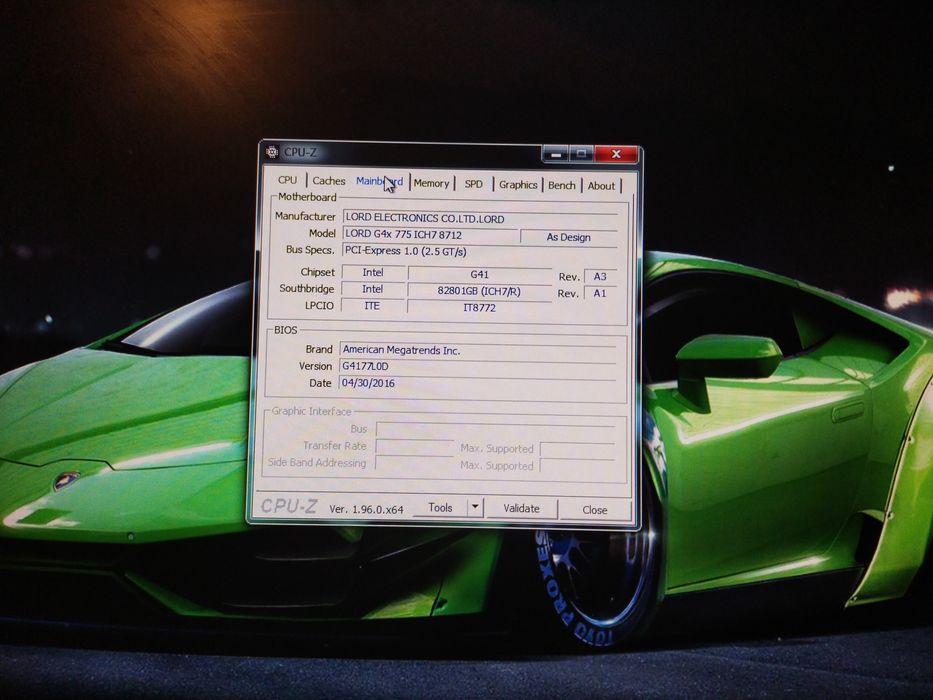Close CPU-Z with the red X
Viewport: 933px width, 700px height.
(x=616, y=154)
